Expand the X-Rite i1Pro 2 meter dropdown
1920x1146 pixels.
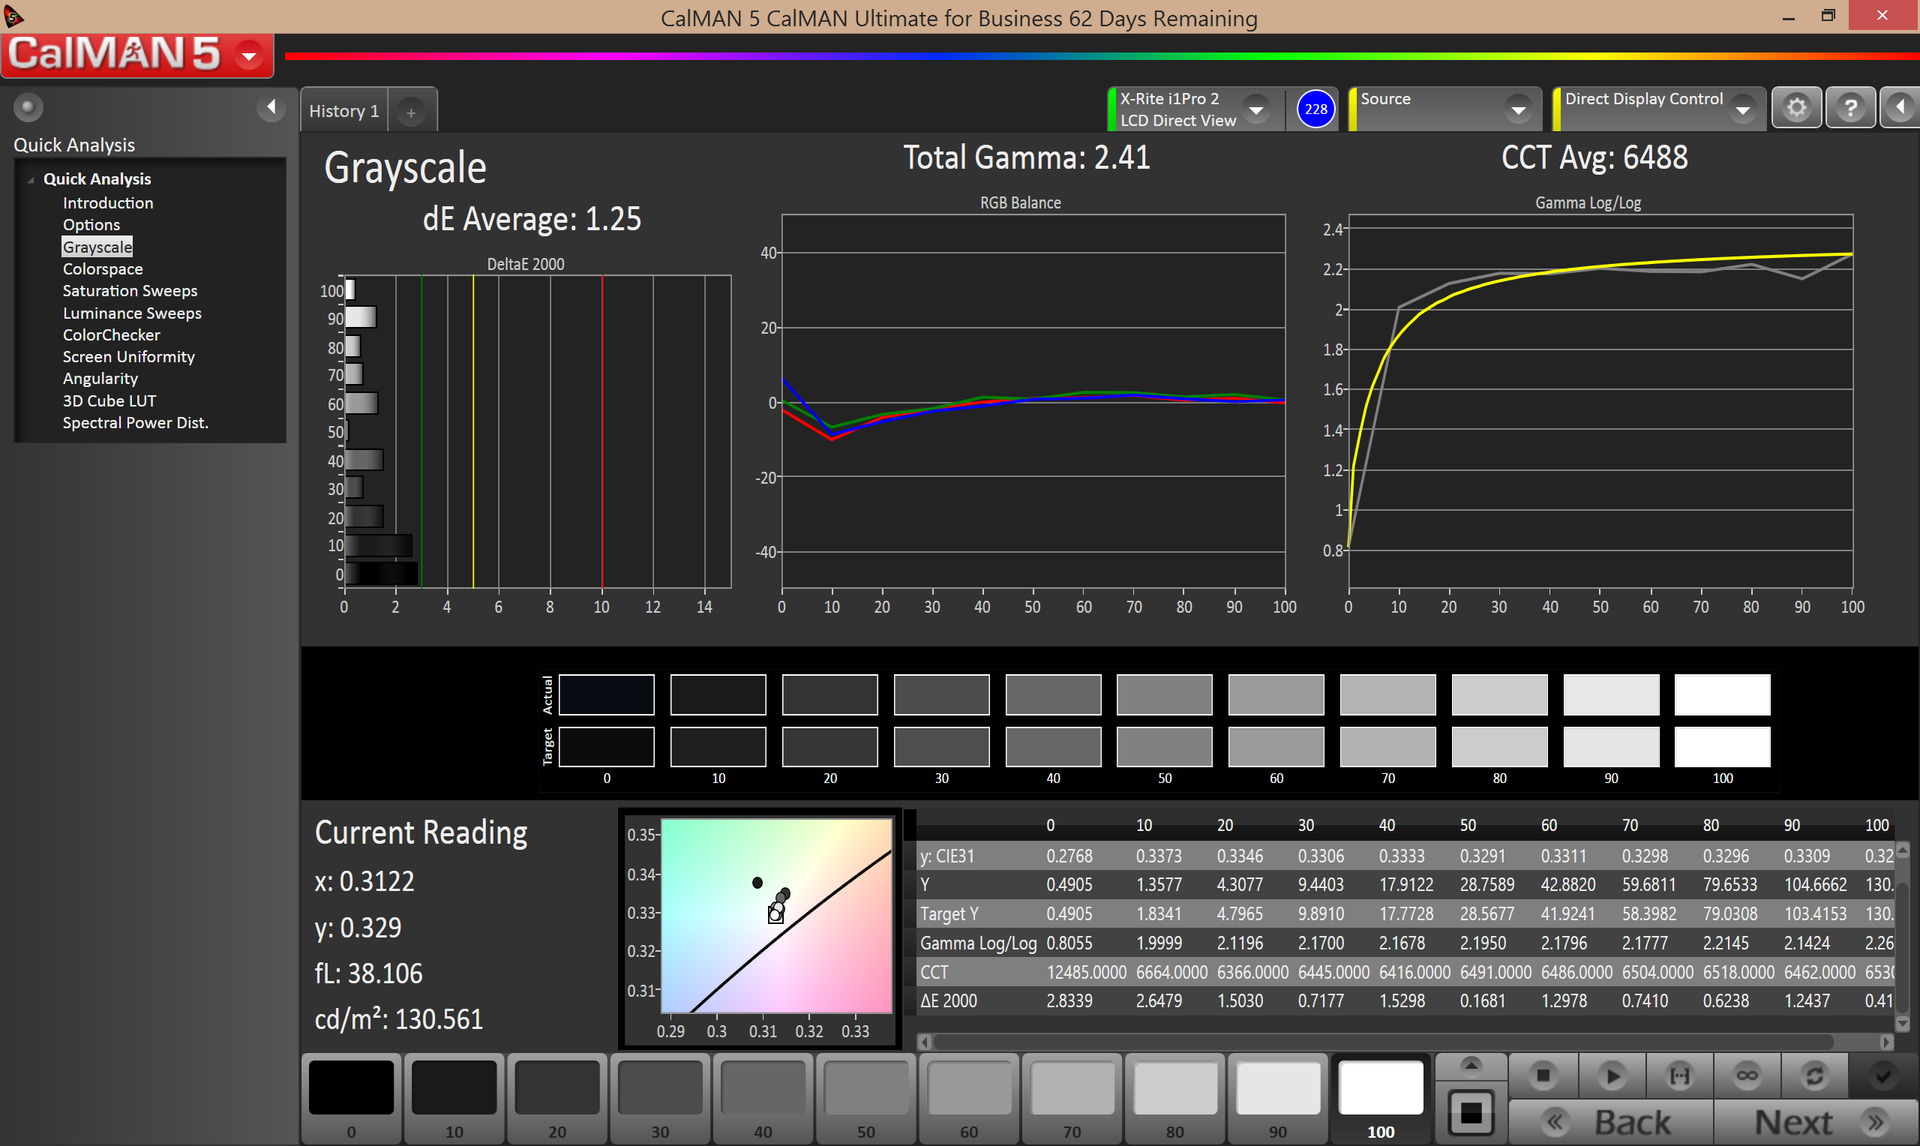coord(1257,109)
